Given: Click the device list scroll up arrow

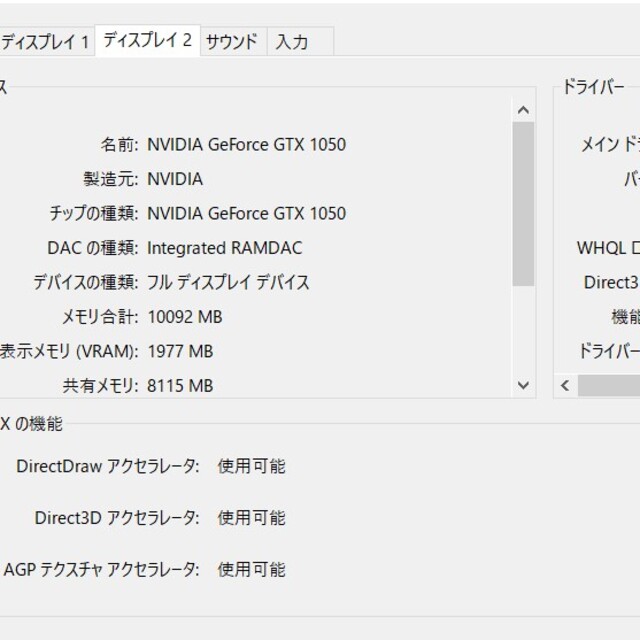Looking at the screenshot, I should pos(523,110).
